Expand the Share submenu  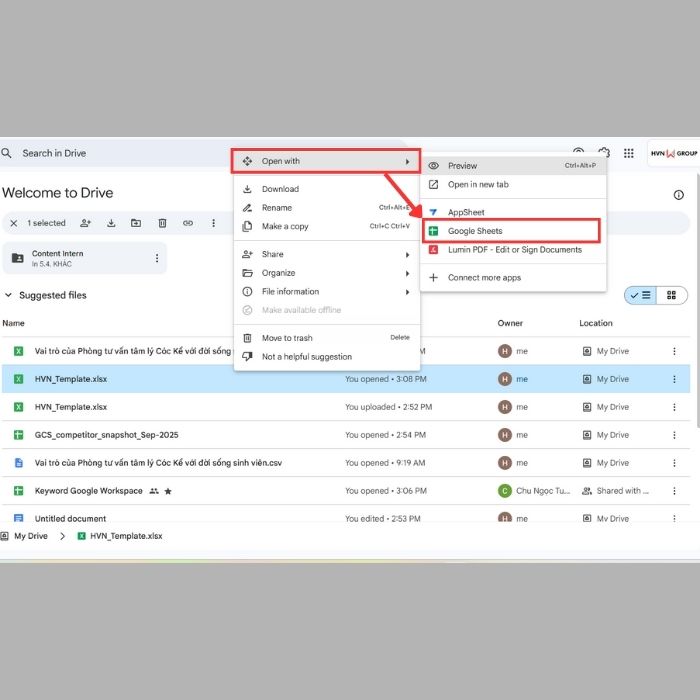[326, 254]
